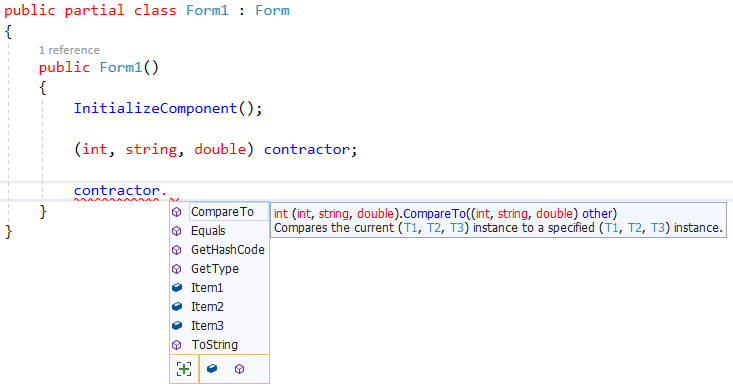Click the Item2 field icon
The width and height of the screenshot is (733, 391).
(x=177, y=307)
